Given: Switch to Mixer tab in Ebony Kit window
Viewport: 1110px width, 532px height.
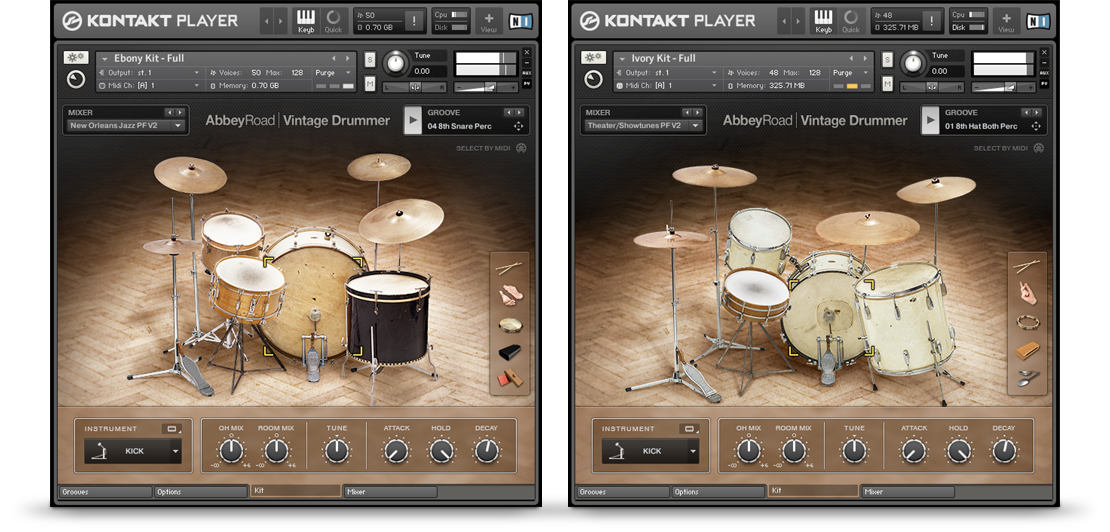Looking at the screenshot, I should click(390, 492).
